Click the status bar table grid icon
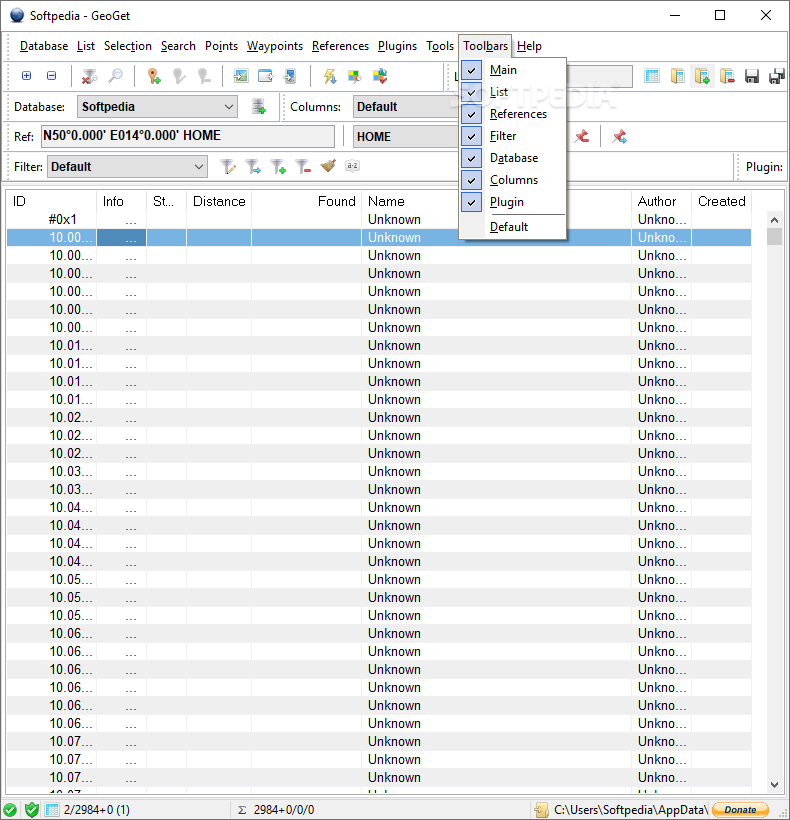Viewport: 790px width, 820px height. [52, 810]
